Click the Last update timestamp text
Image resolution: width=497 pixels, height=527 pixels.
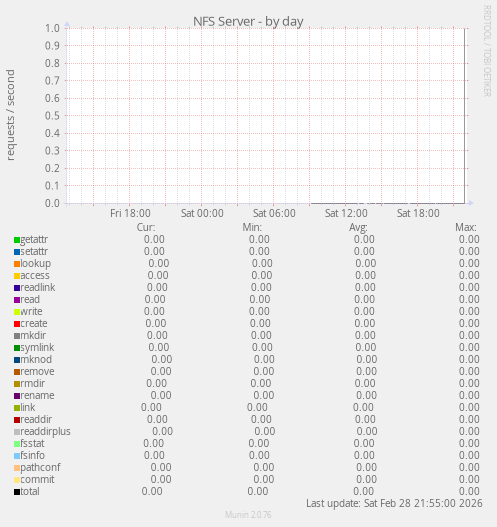click(394, 503)
